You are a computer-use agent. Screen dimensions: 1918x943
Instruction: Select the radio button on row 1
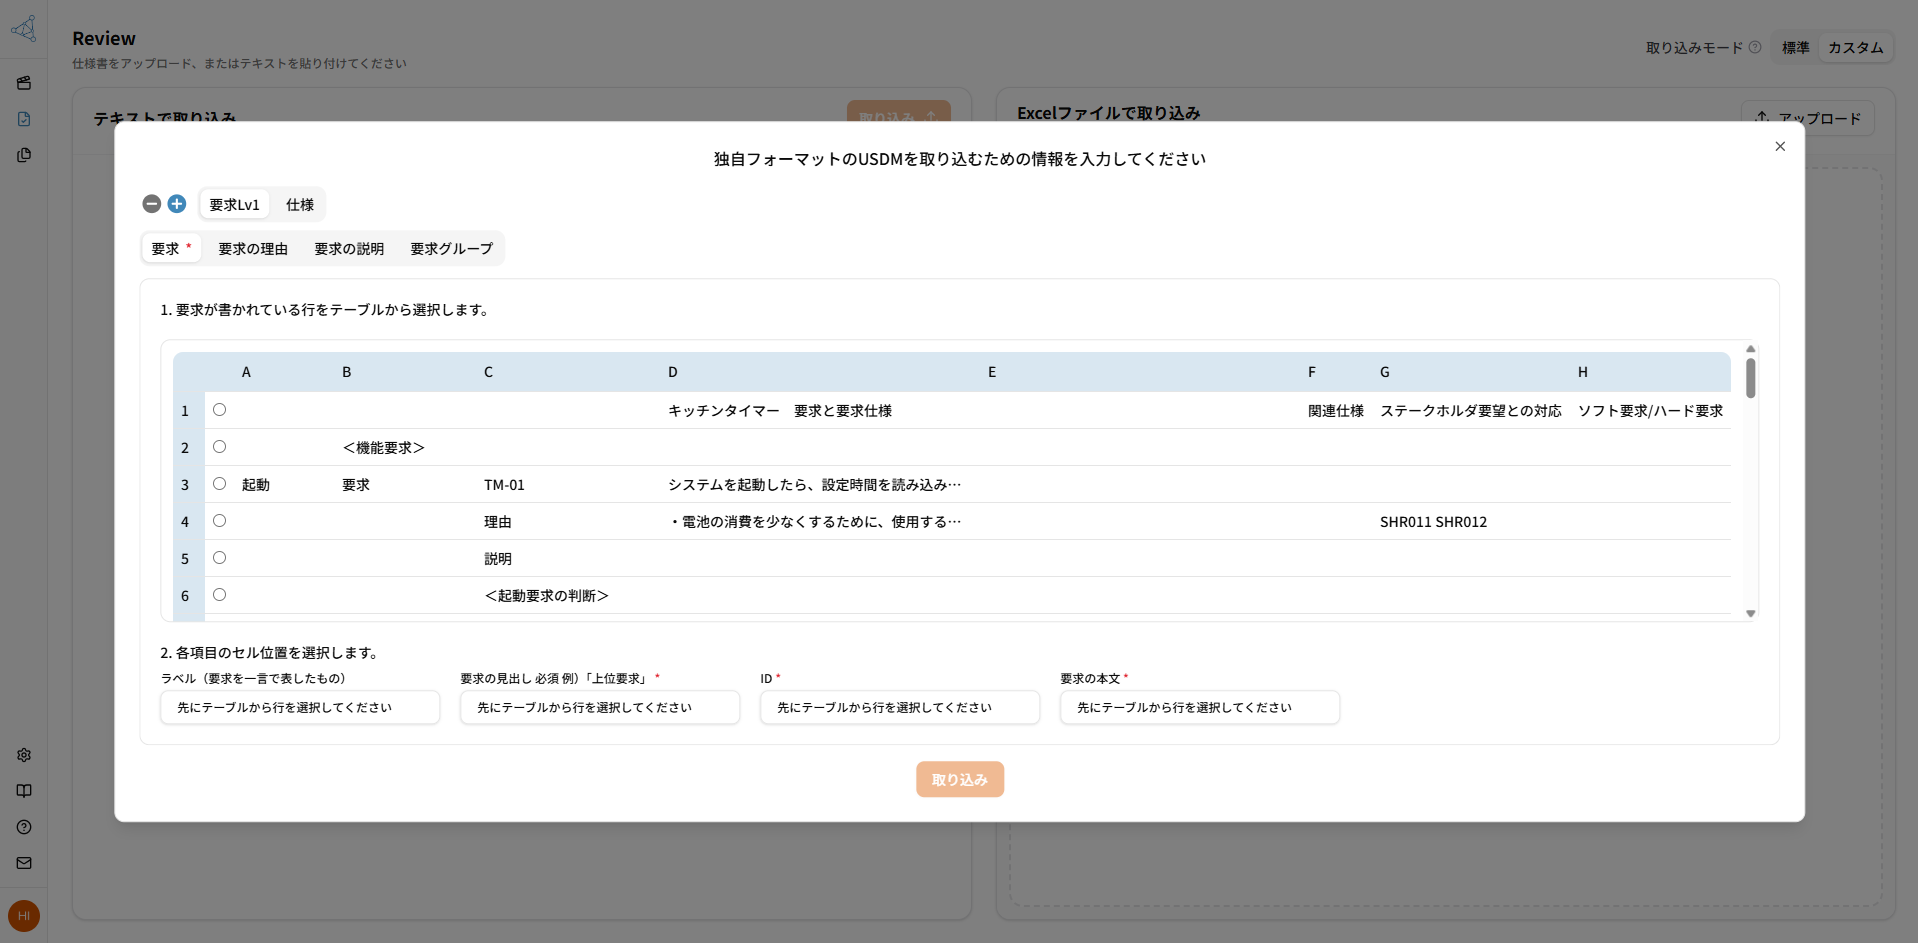[220, 409]
